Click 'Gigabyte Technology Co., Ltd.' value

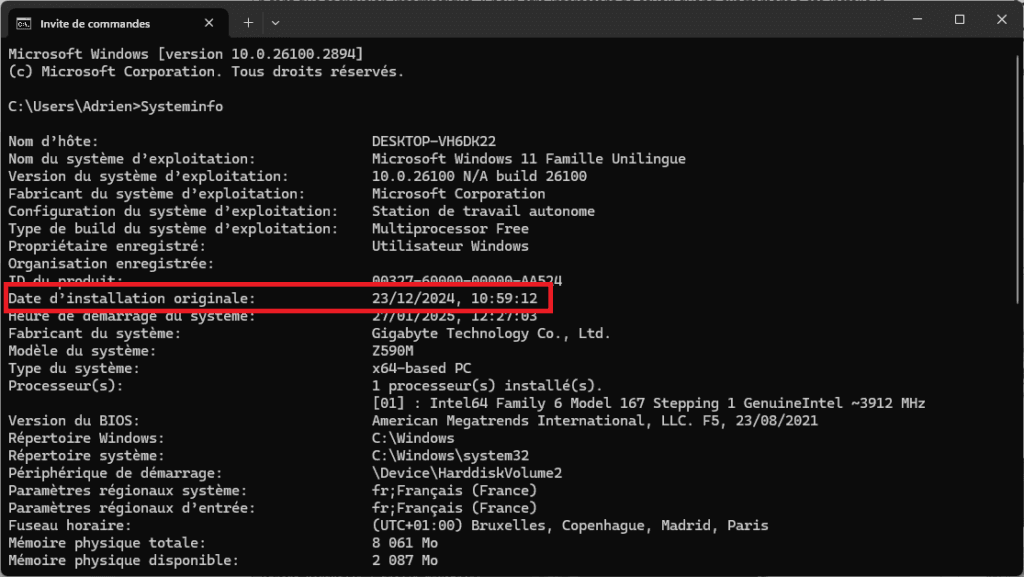pyautogui.click(x=491, y=334)
